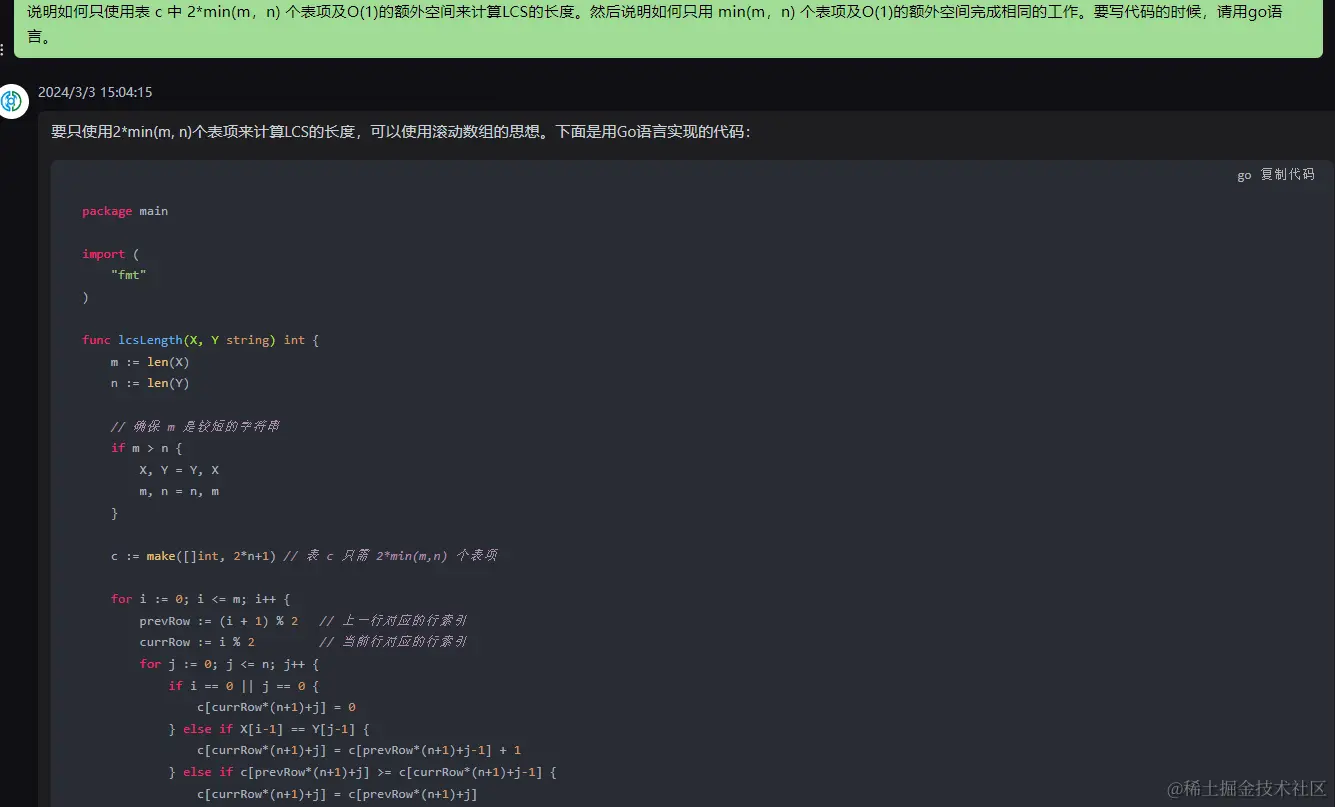Click the else if line containing >= comparison
Viewport: 1335px width, 807px height.
[x=362, y=772]
